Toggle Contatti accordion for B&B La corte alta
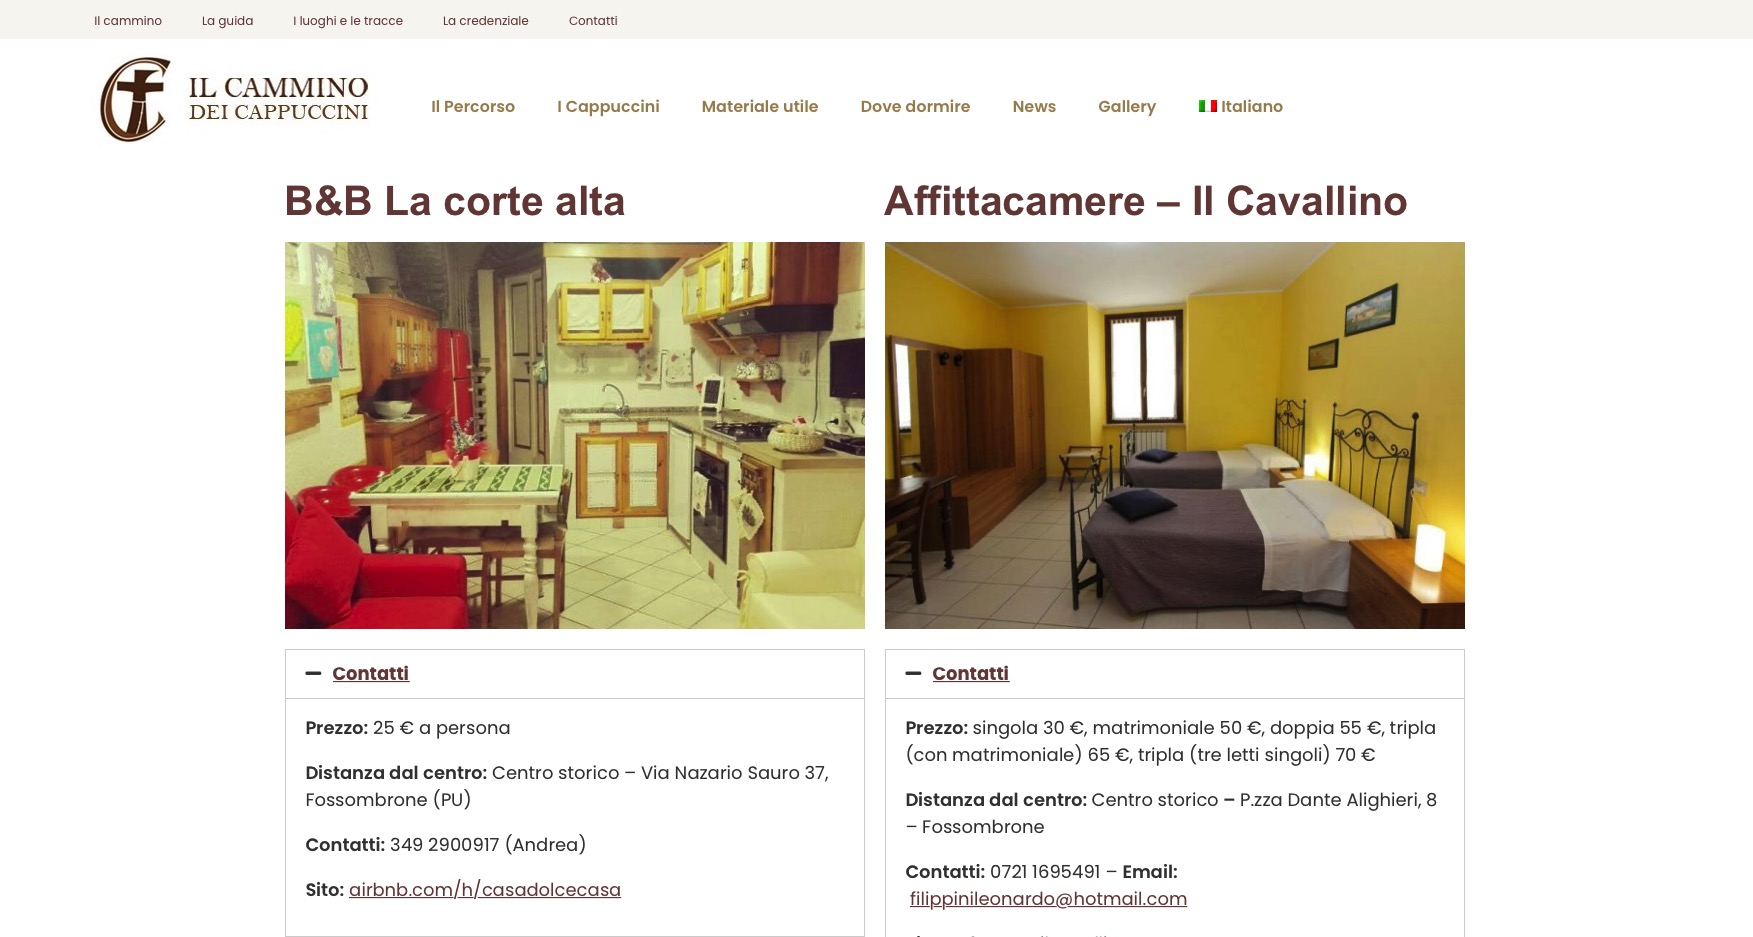The width and height of the screenshot is (1753, 937). (370, 674)
